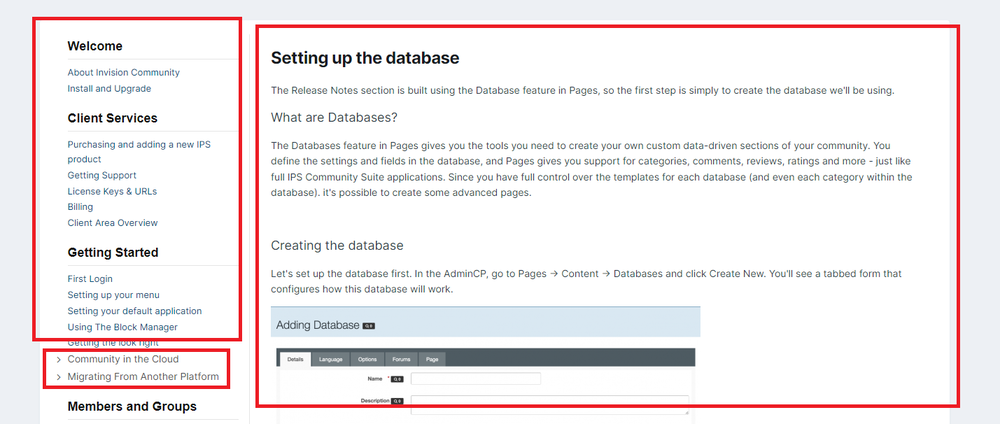Go to the First Login guide
1000x424 pixels.
pyautogui.click(x=90, y=279)
